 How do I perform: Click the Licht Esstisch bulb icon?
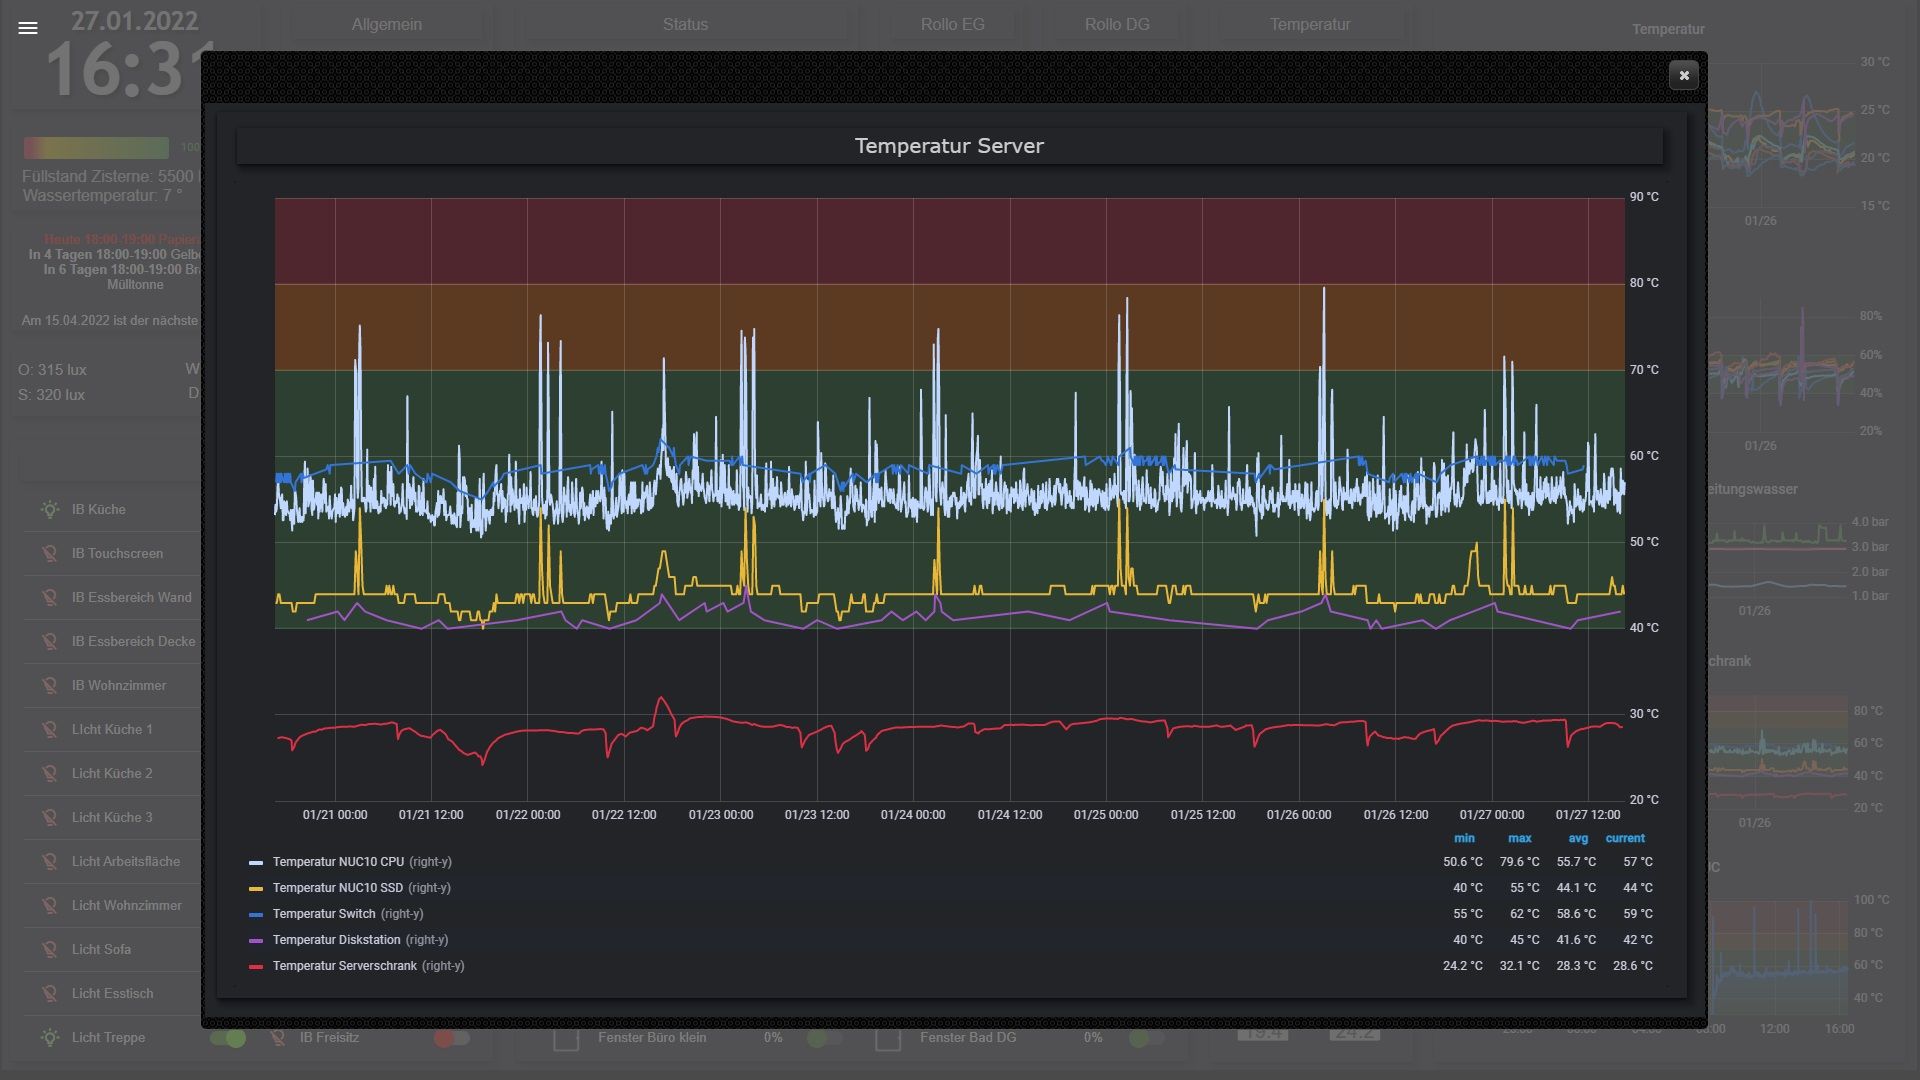click(49, 993)
